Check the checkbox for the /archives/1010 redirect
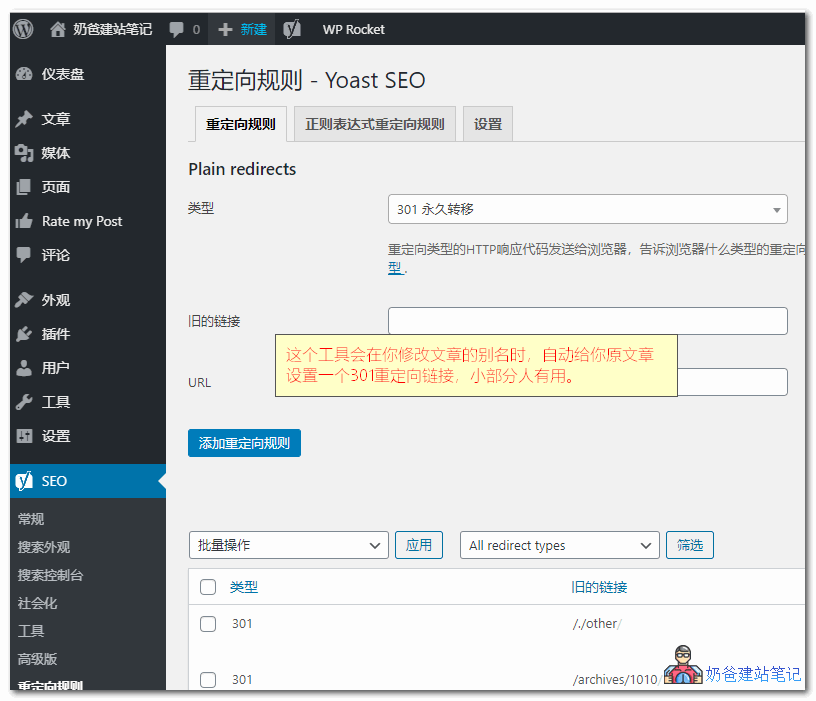Image resolution: width=816 pixels, height=701 pixels. pos(208,680)
